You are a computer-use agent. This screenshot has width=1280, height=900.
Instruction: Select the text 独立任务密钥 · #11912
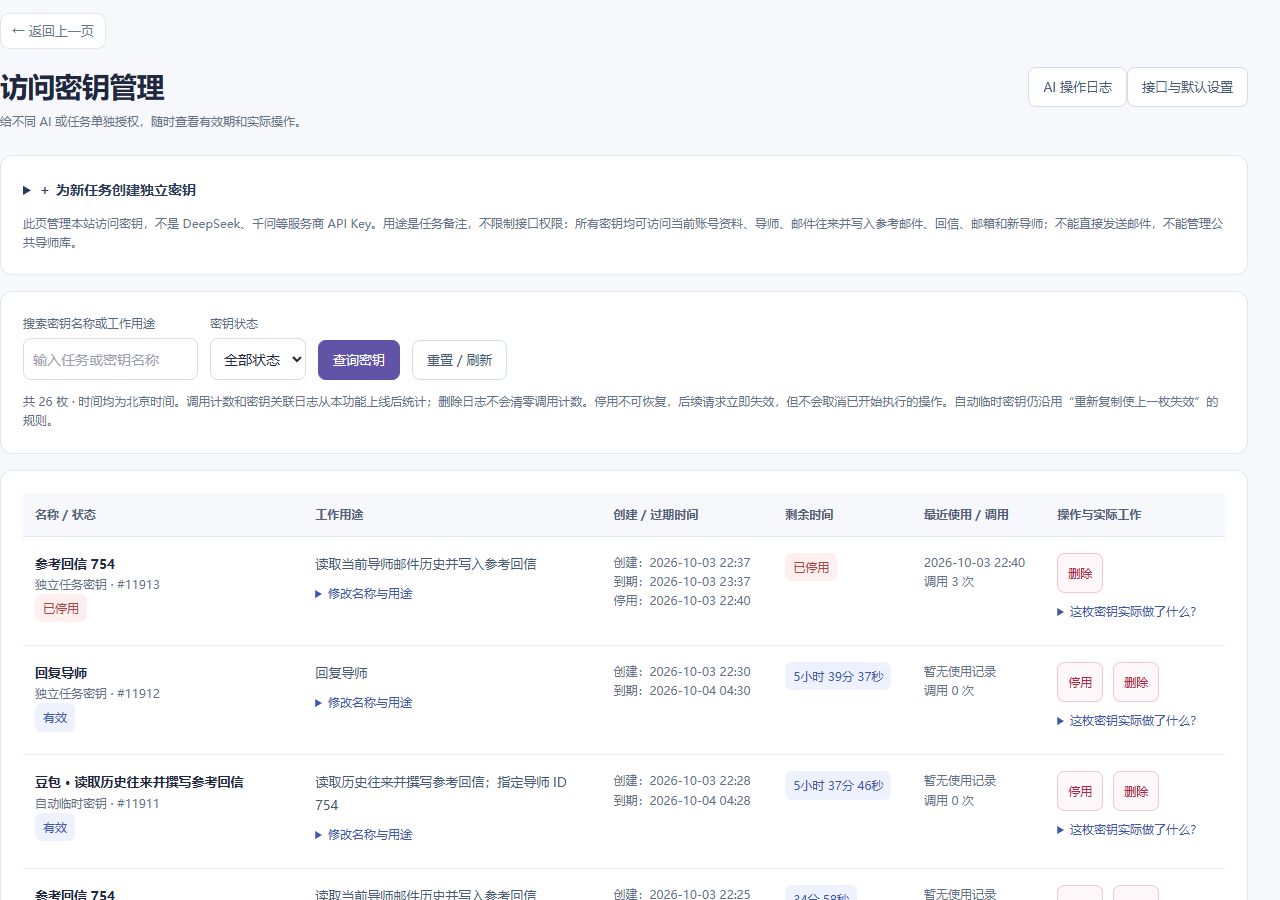(x=97, y=694)
